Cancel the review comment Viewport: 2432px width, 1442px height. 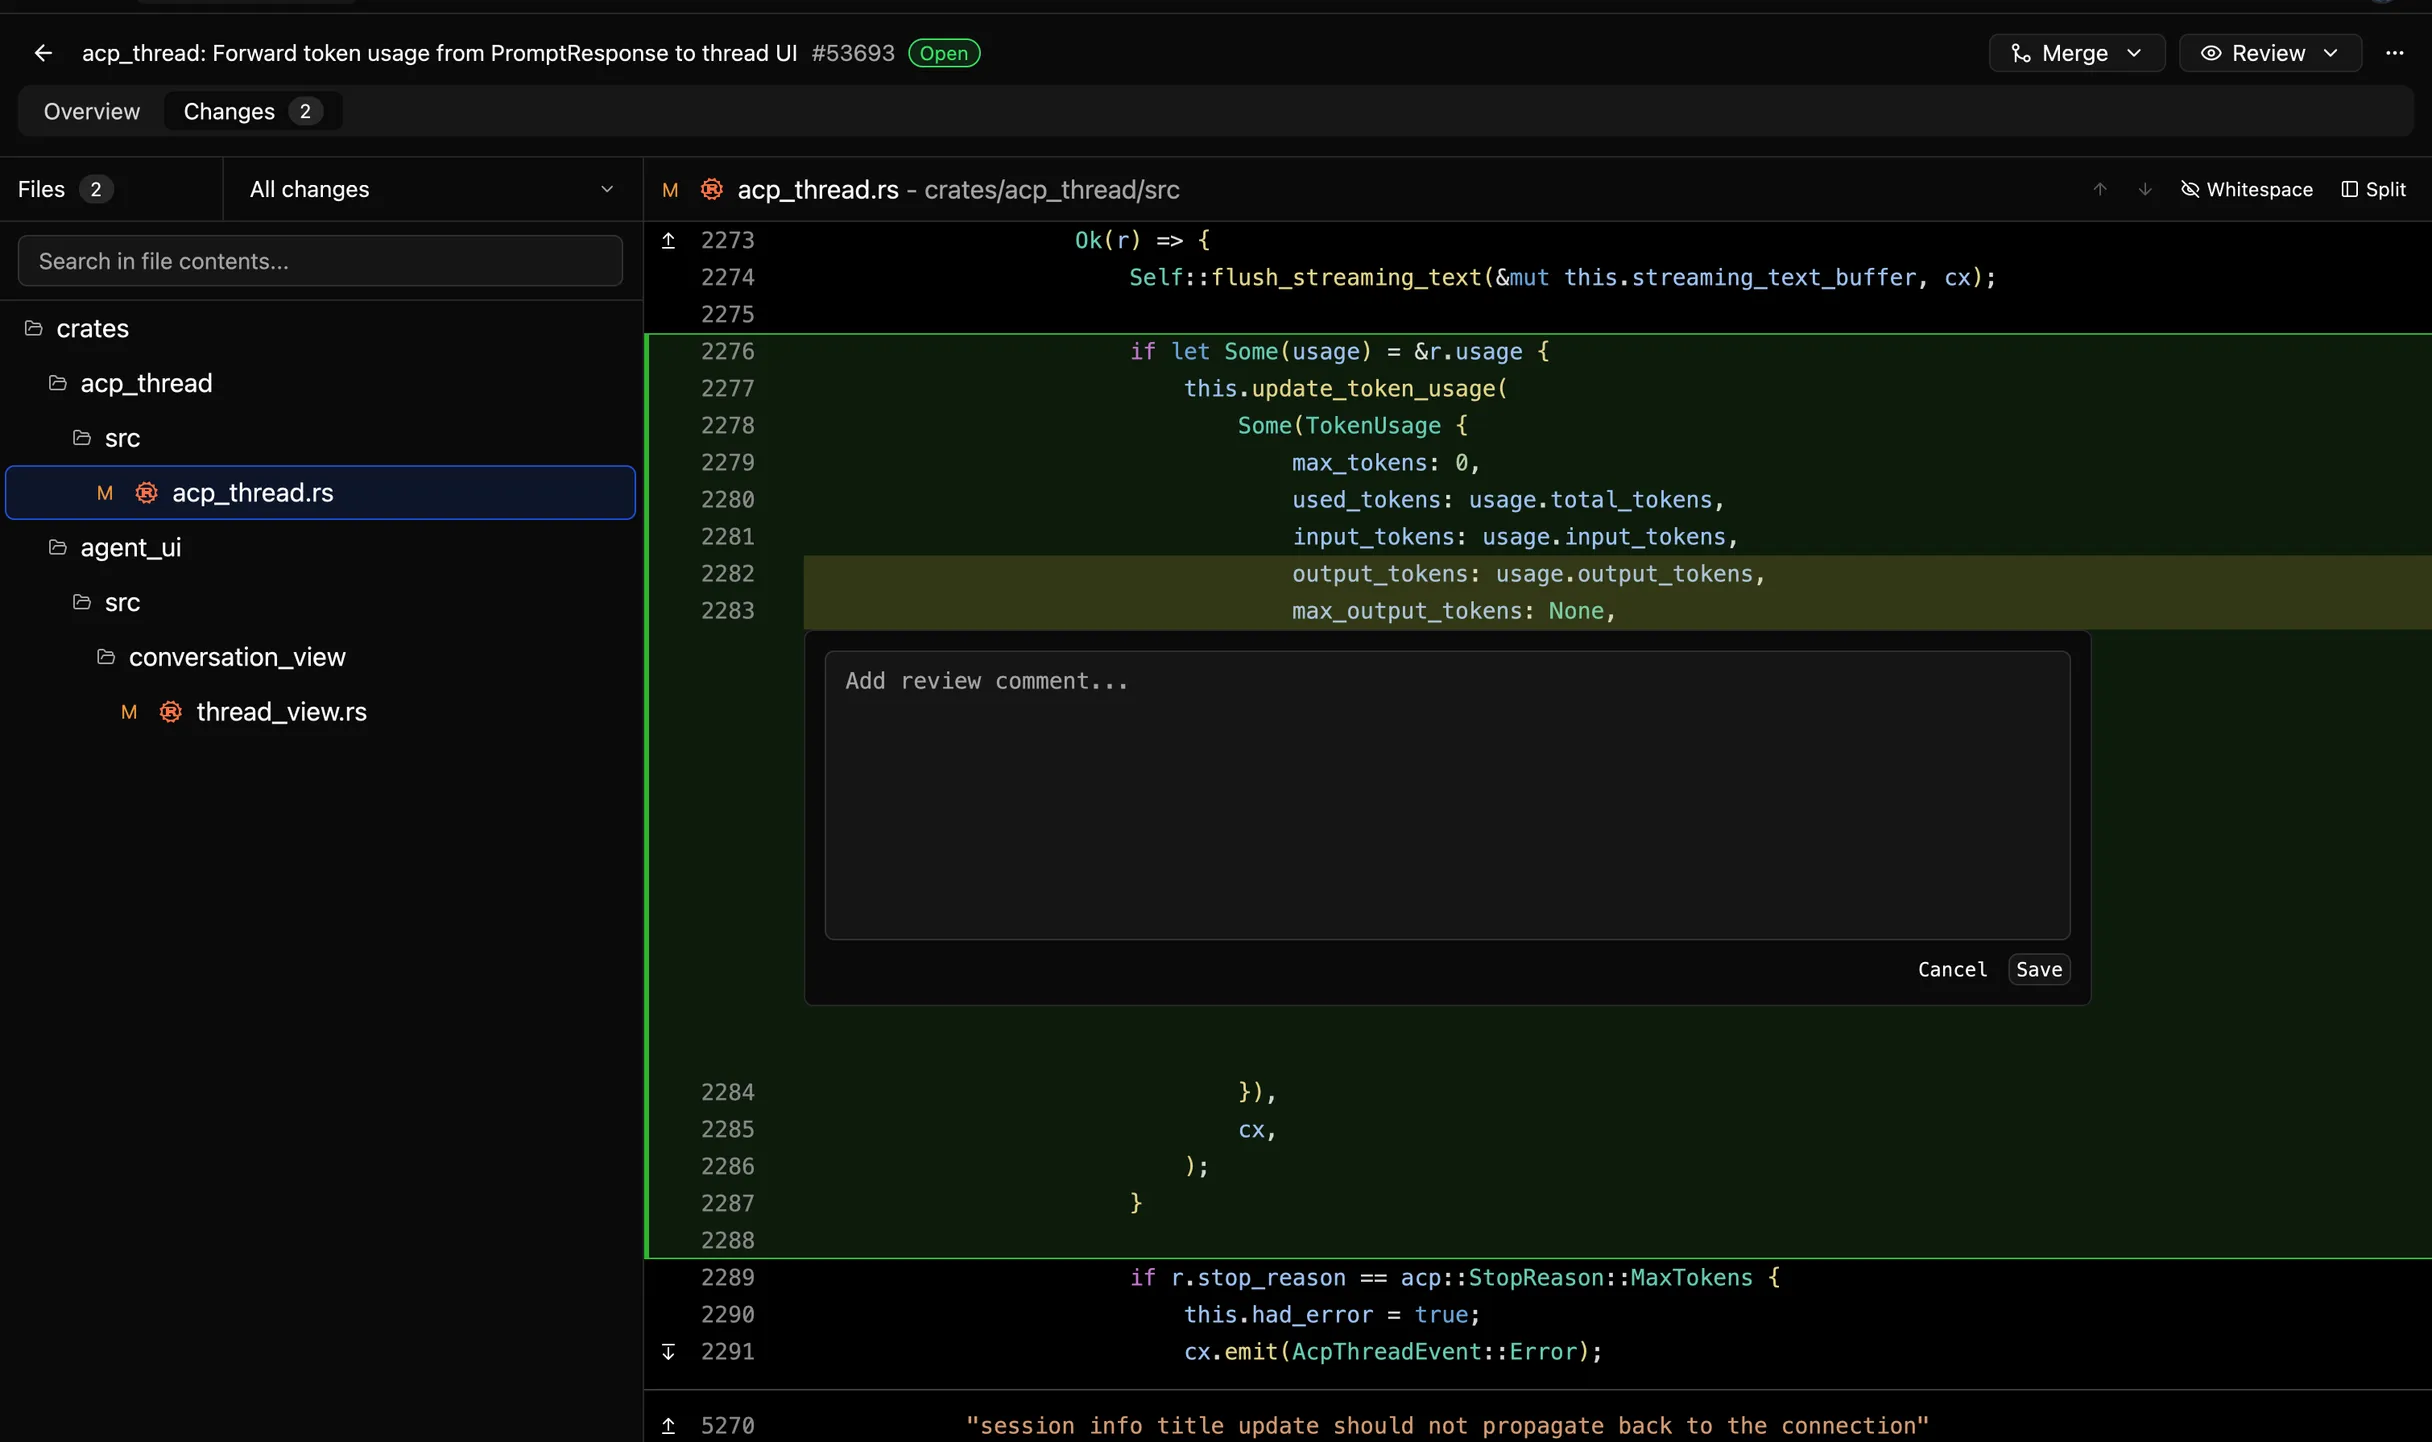pyautogui.click(x=1952, y=969)
